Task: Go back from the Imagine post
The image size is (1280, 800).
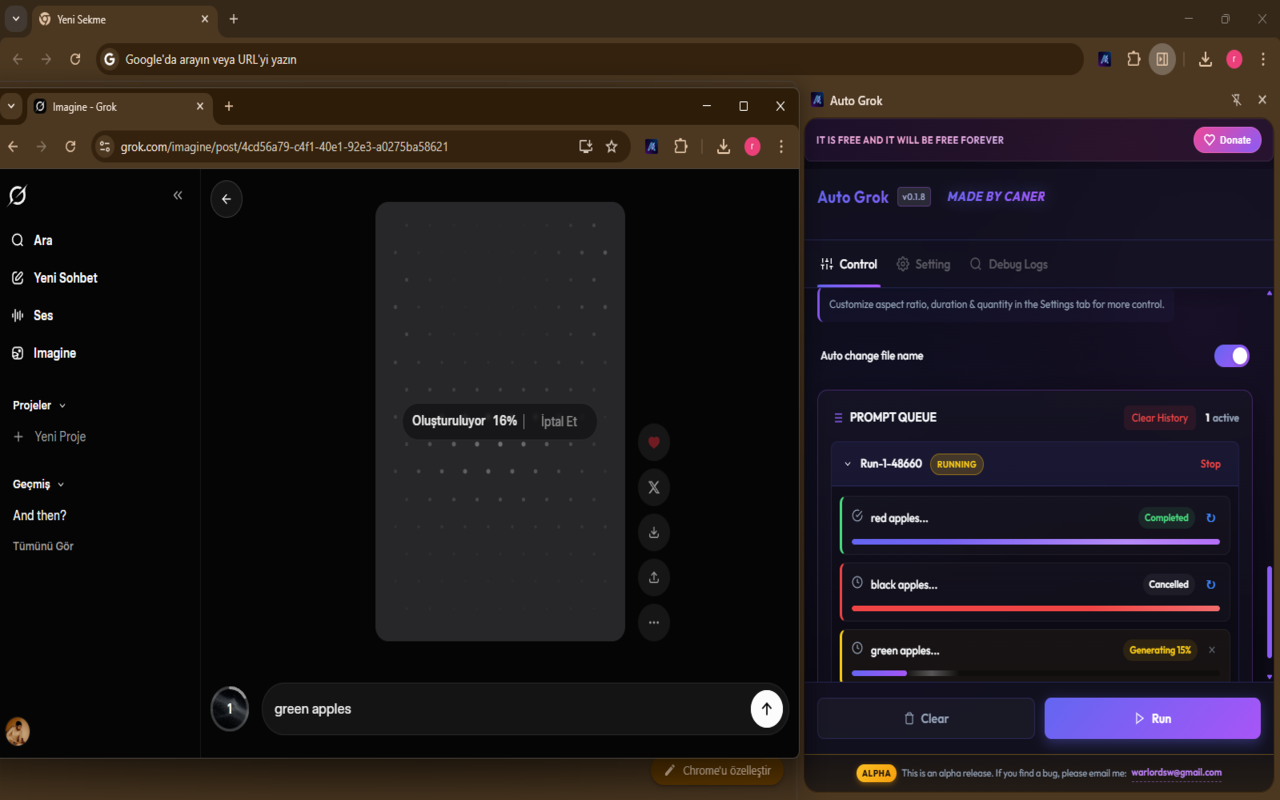Action: point(226,199)
